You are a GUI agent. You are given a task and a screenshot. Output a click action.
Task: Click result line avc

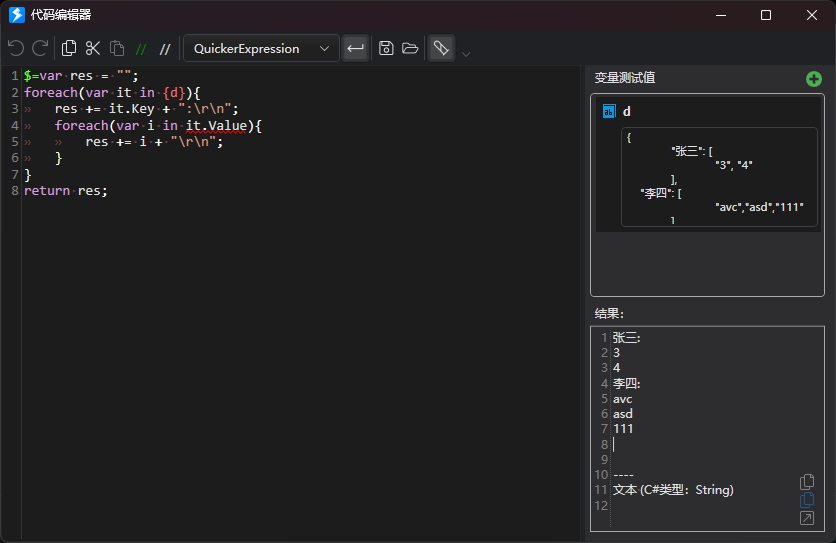[622, 399]
